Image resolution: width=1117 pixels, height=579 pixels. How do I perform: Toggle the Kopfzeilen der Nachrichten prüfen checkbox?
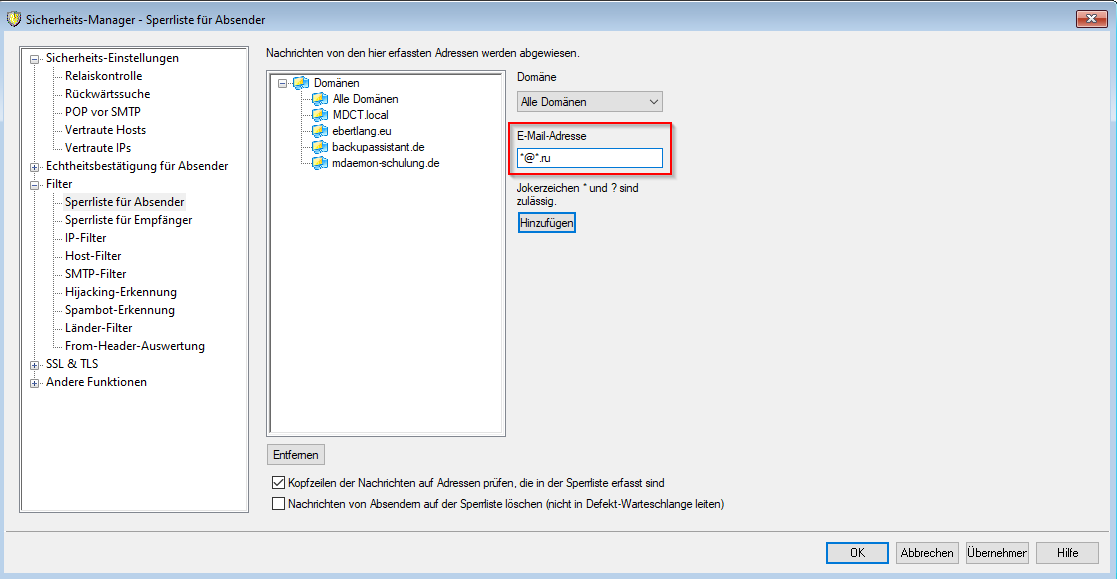click(279, 483)
